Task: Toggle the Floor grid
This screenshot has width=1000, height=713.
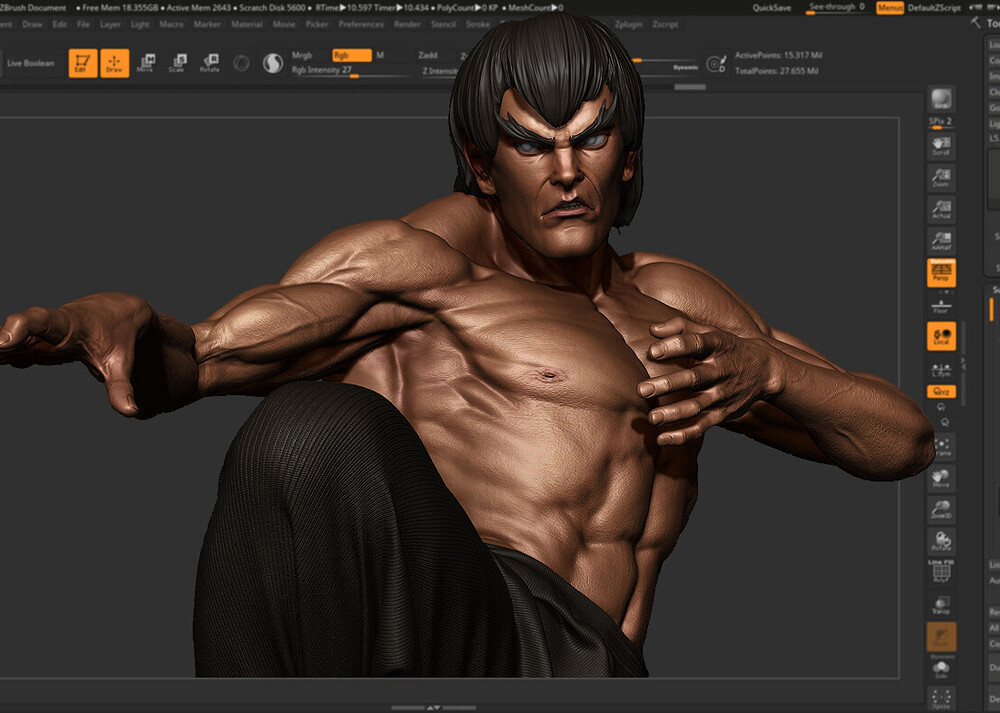Action: coord(941,306)
